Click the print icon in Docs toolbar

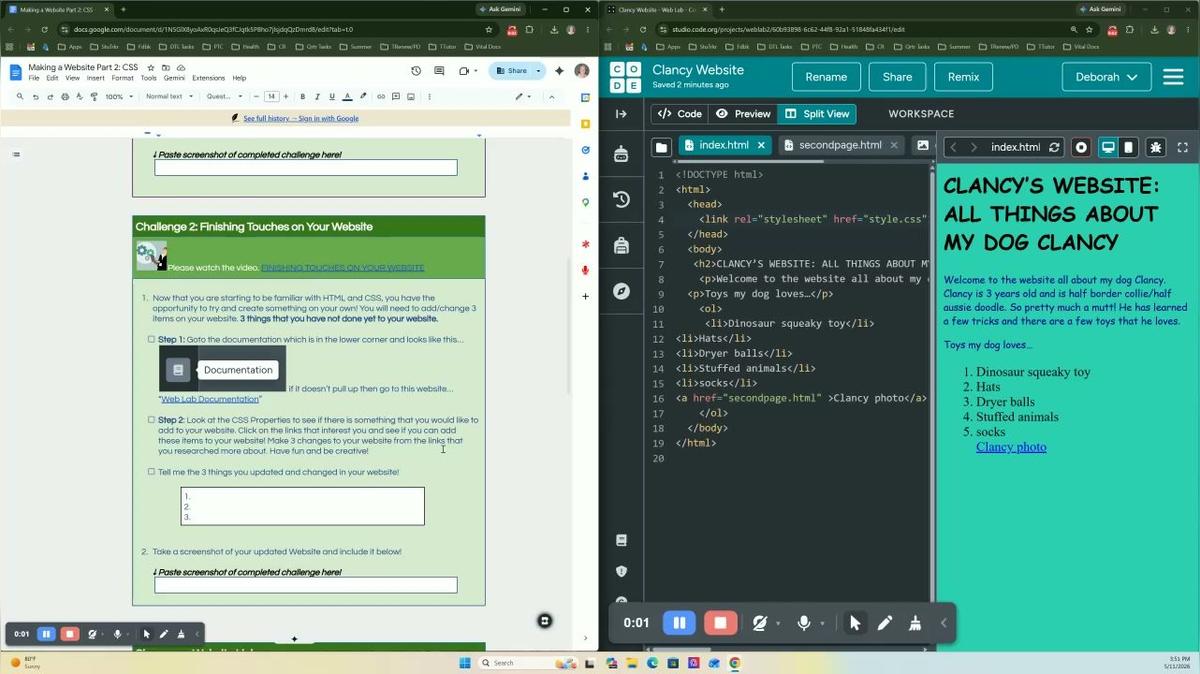[x=65, y=97]
